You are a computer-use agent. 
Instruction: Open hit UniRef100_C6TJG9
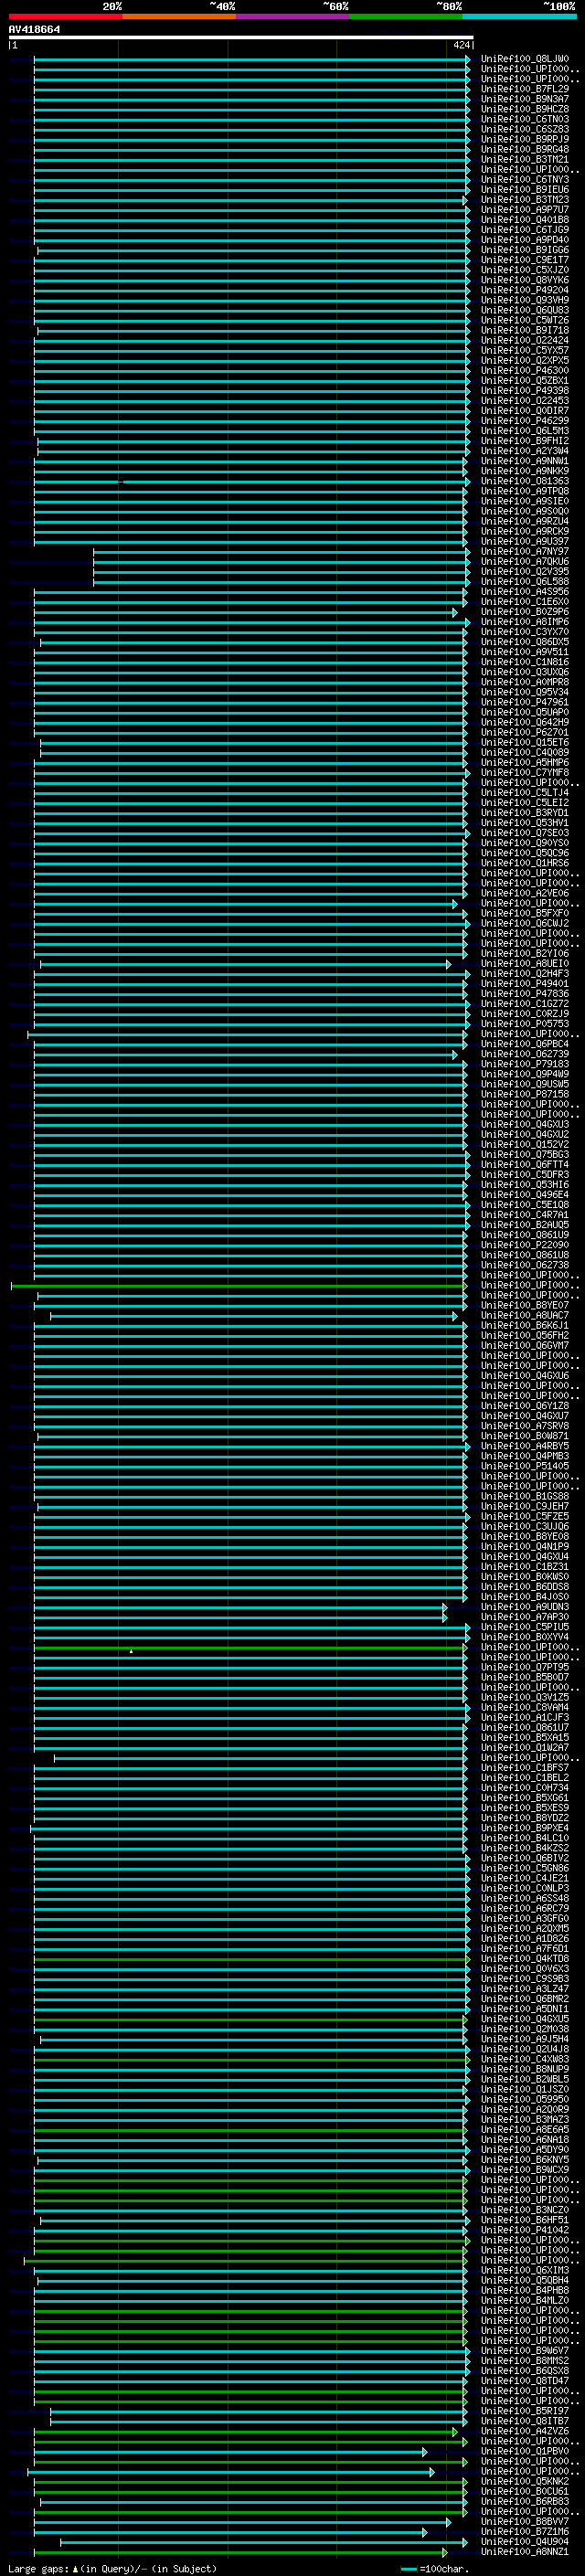coord(525,230)
